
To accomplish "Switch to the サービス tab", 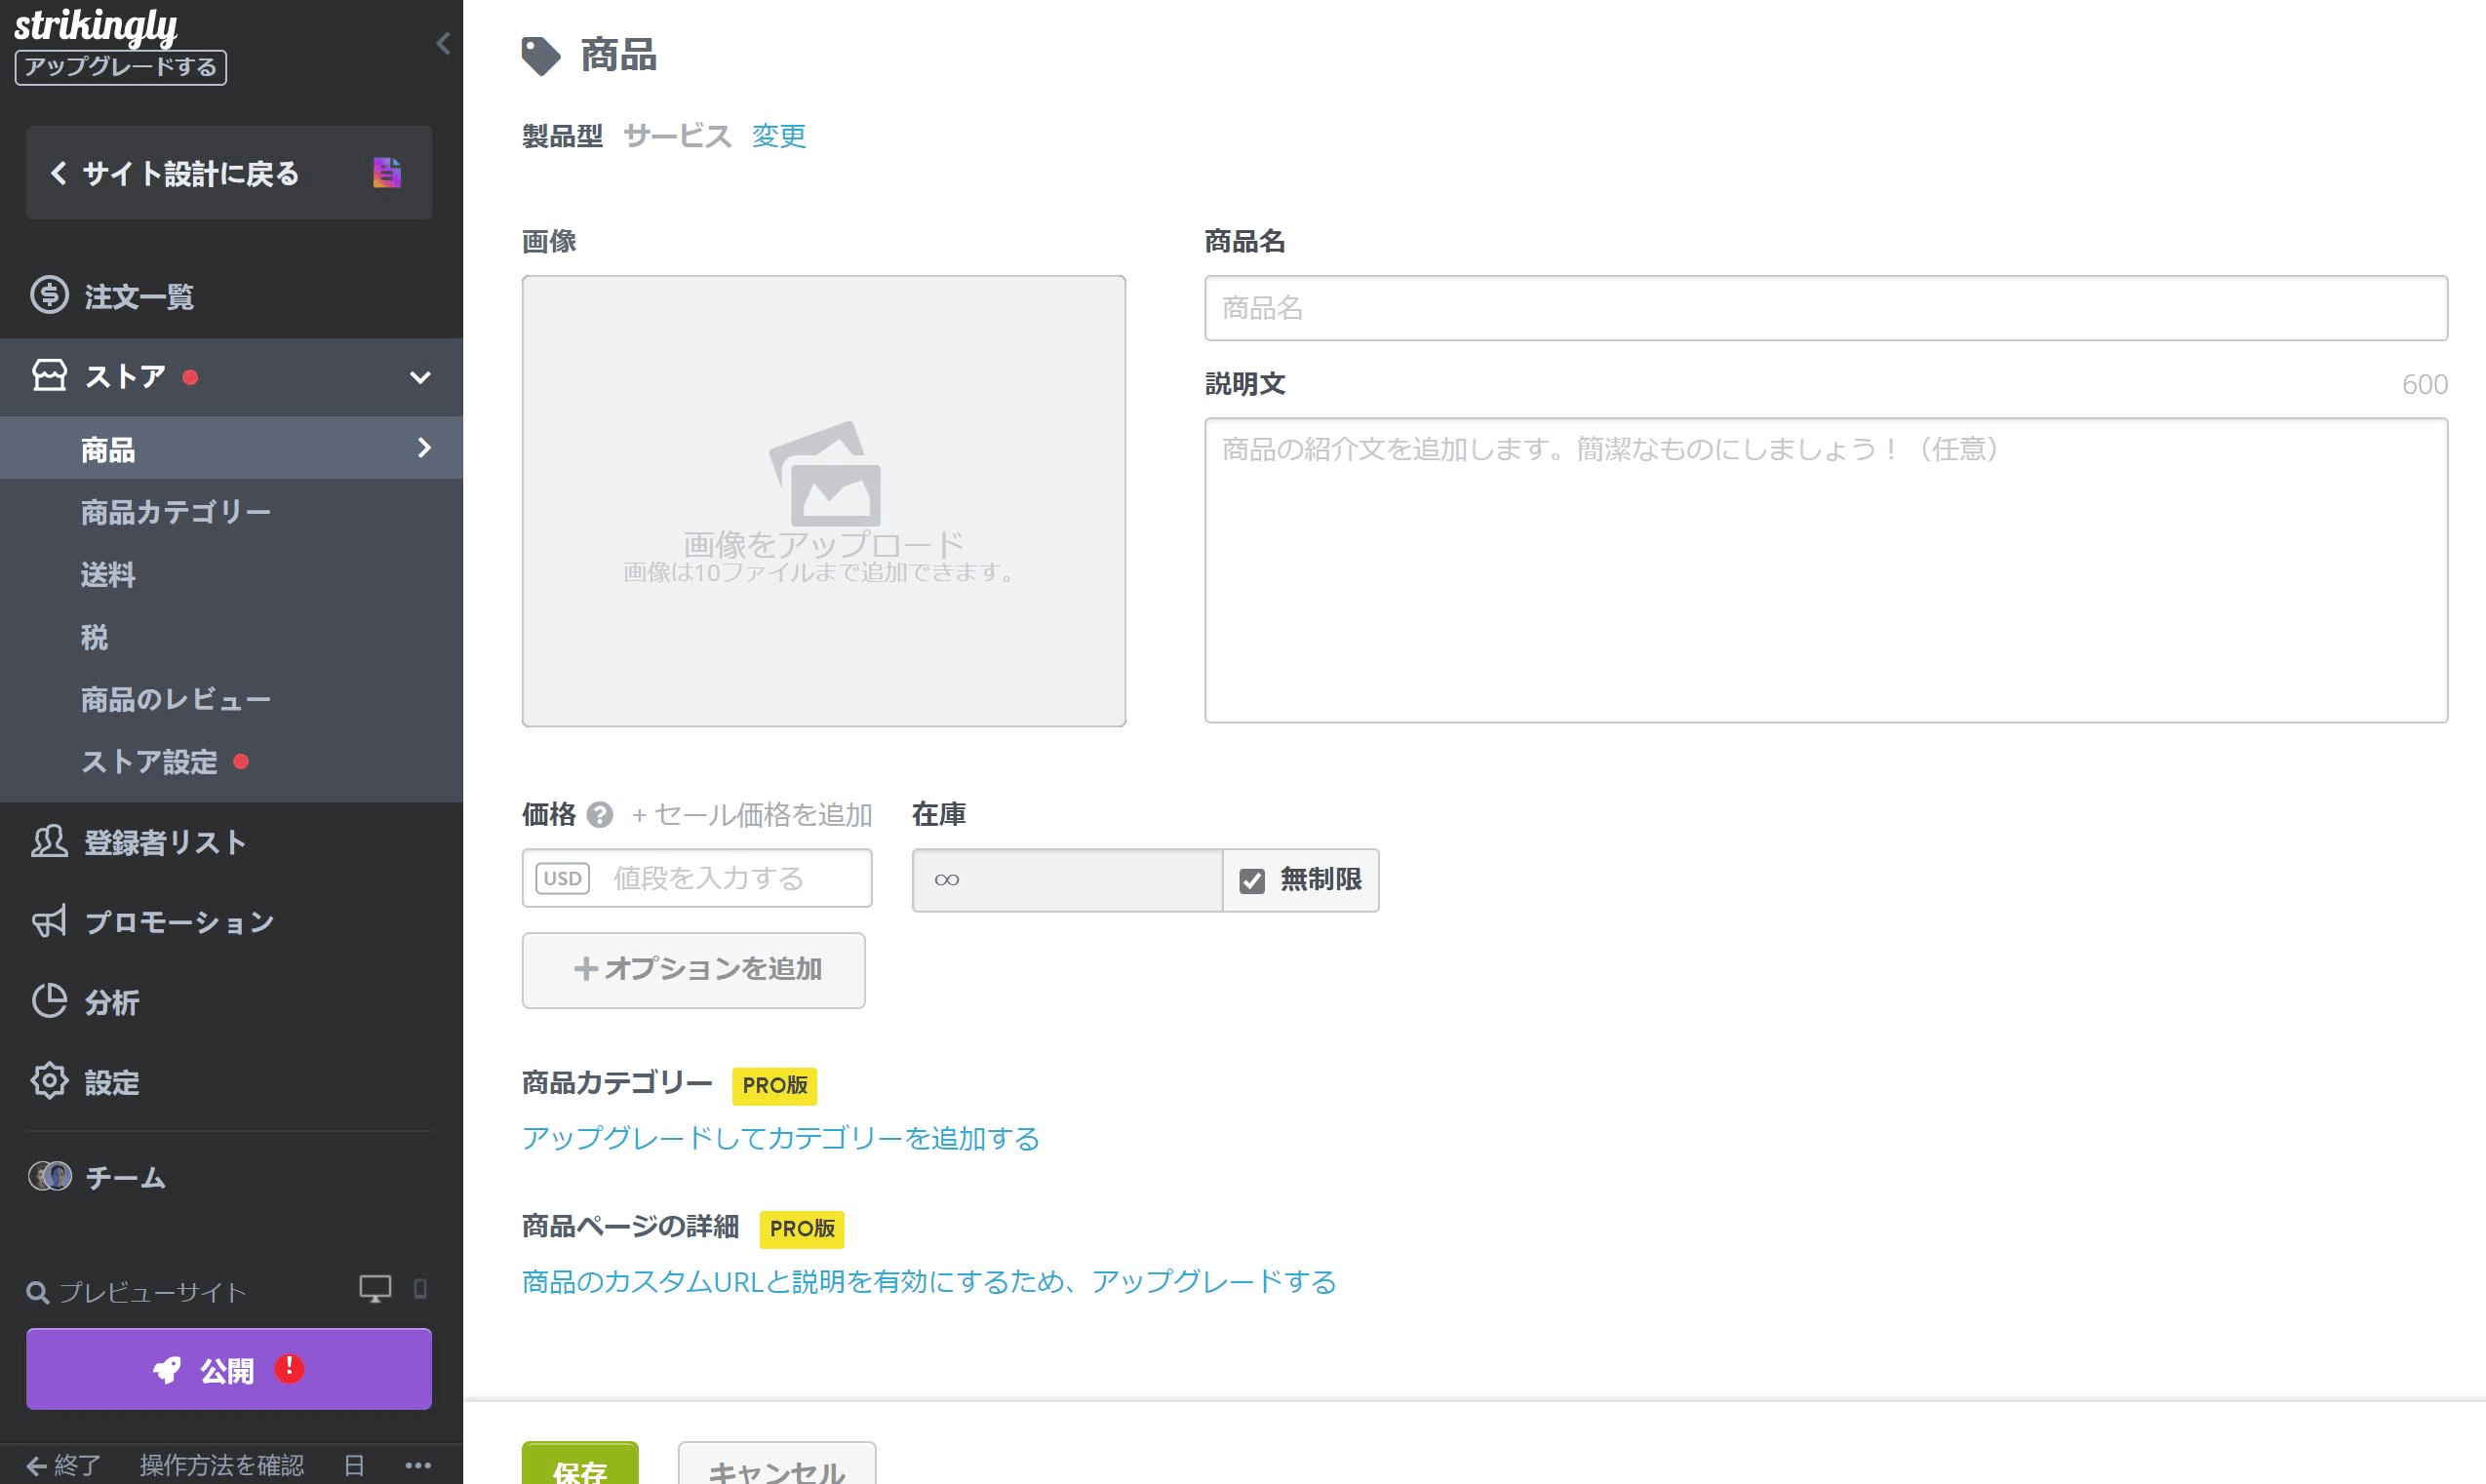I will [678, 136].
